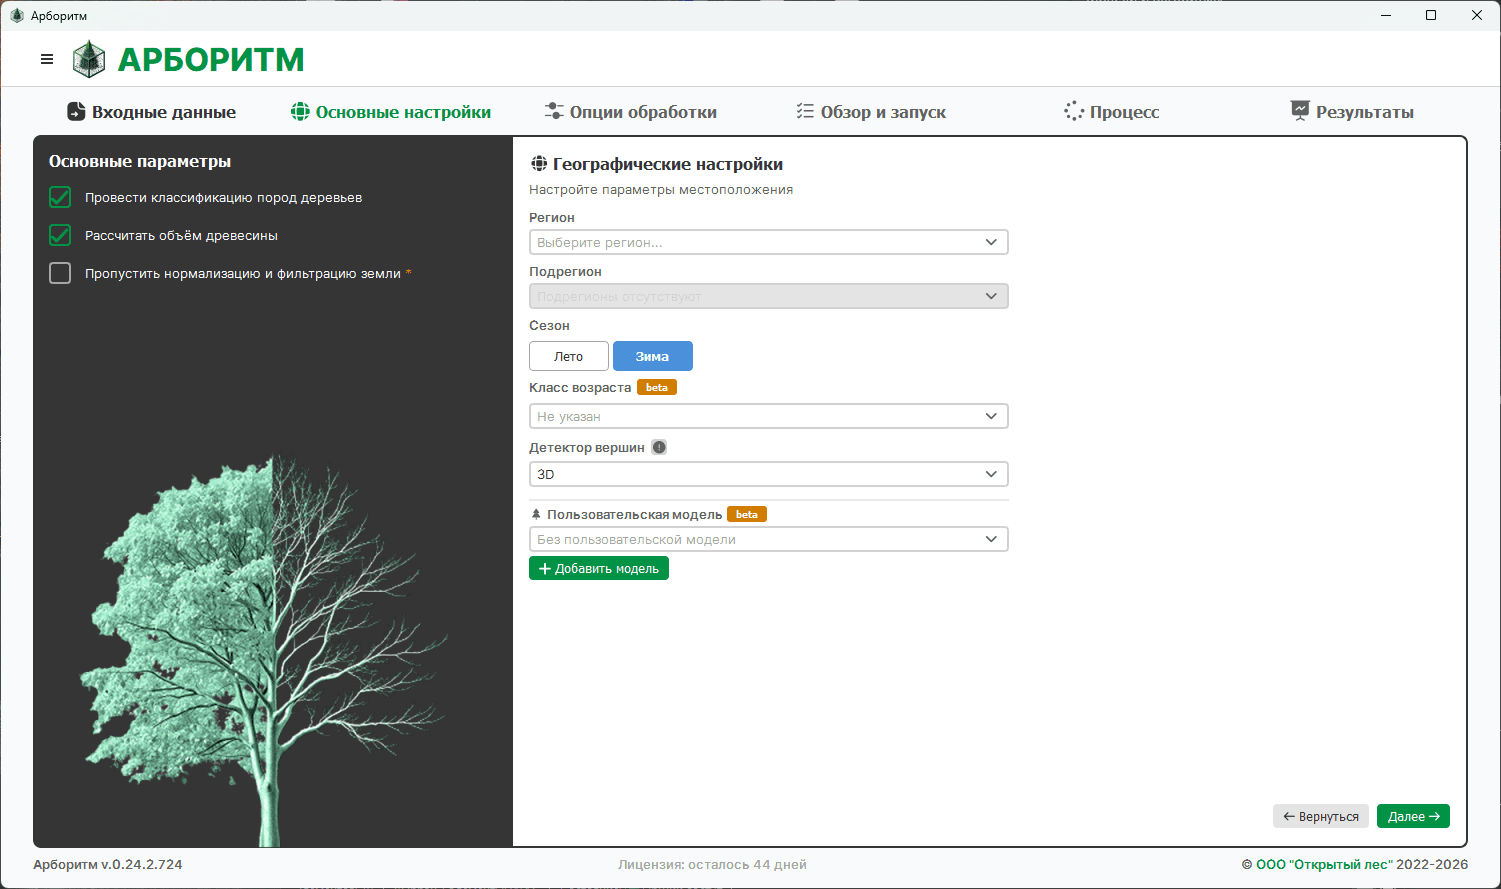This screenshot has width=1501, height=889.
Task: Click the Вернуться back button
Action: point(1321,816)
